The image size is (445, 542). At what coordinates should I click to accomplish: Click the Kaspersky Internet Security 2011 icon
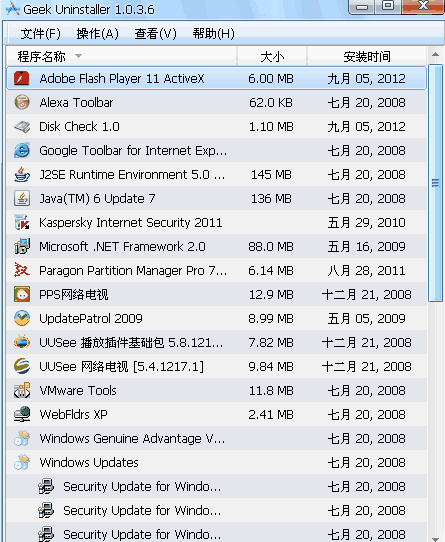[x=22, y=222]
